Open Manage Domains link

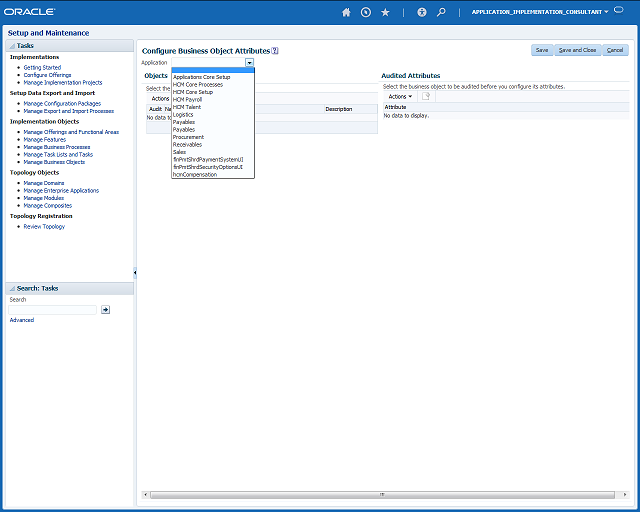pyautogui.click(x=44, y=183)
